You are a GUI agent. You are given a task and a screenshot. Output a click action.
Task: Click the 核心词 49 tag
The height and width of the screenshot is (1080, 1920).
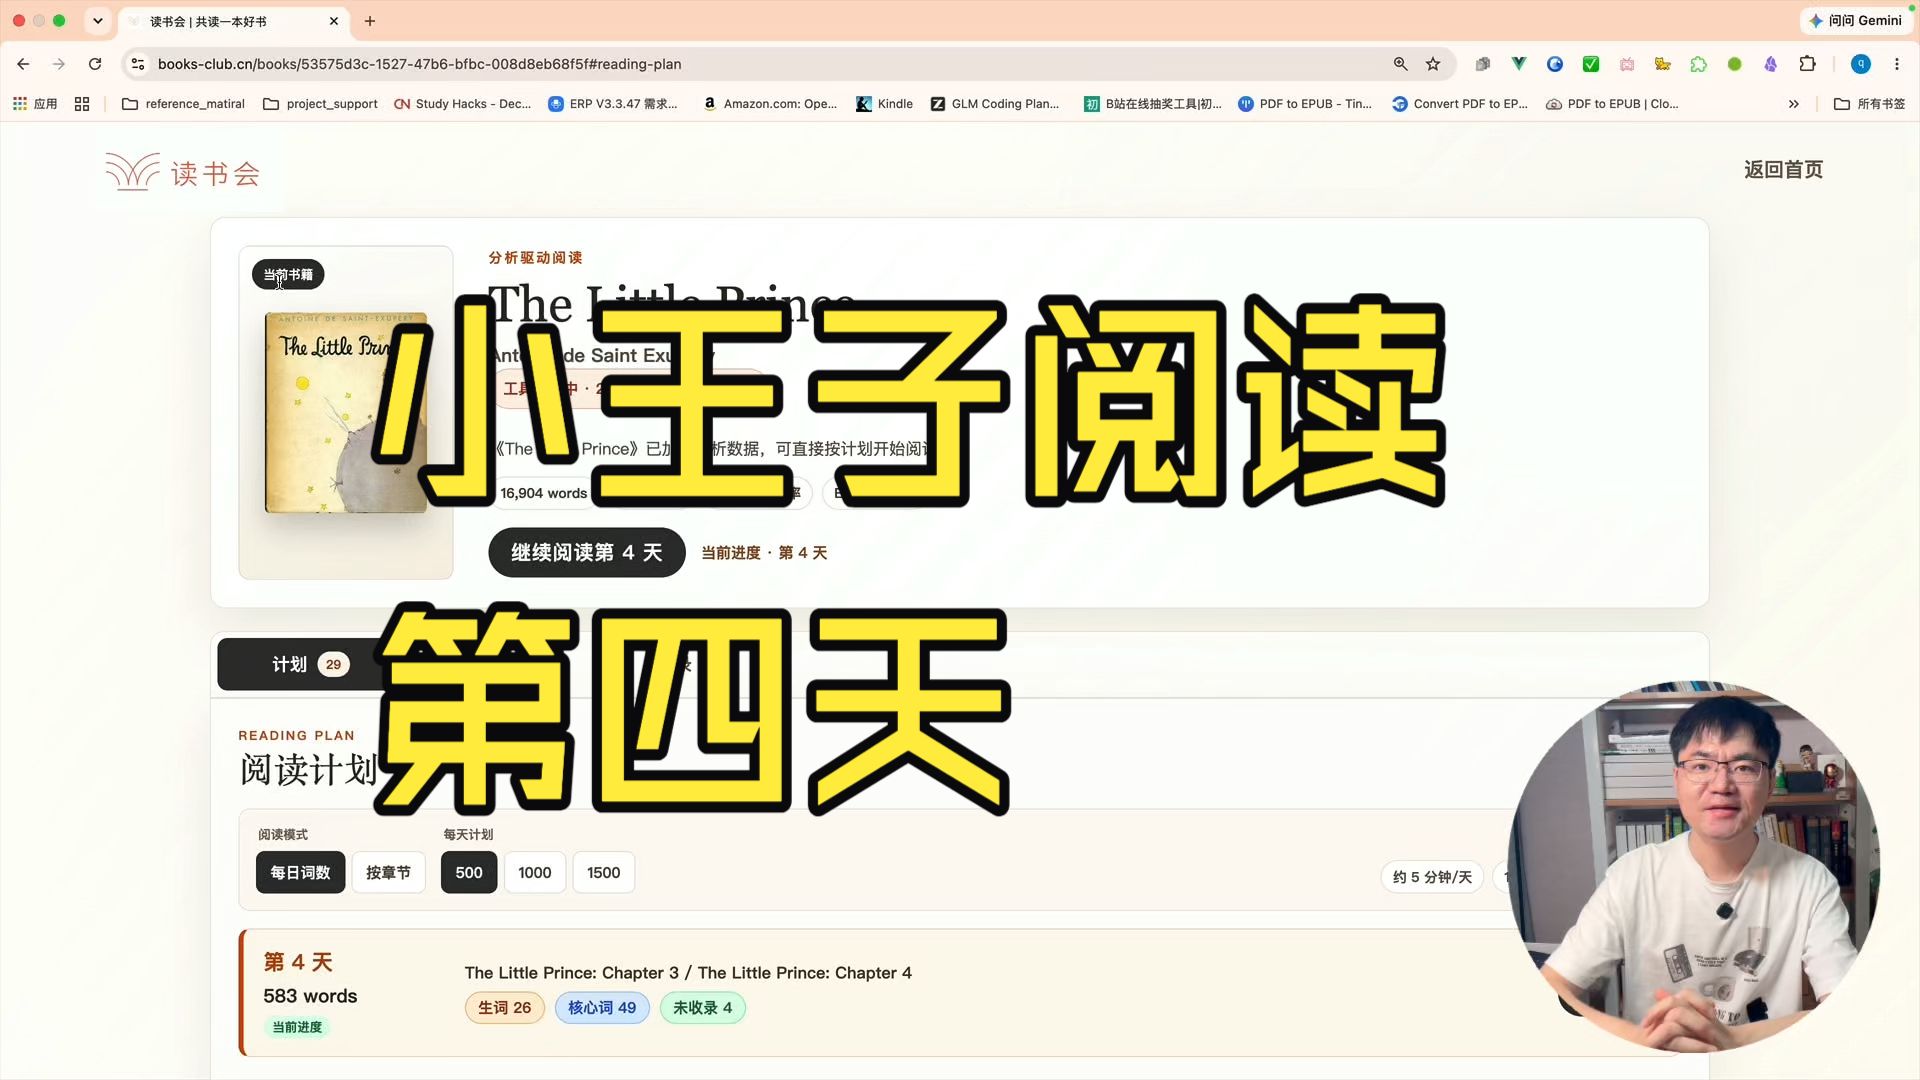coord(602,1008)
